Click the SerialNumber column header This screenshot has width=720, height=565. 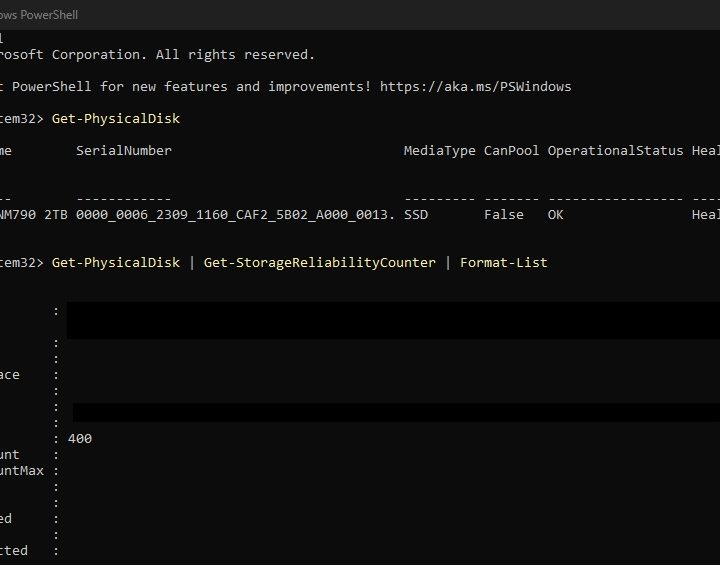click(124, 151)
